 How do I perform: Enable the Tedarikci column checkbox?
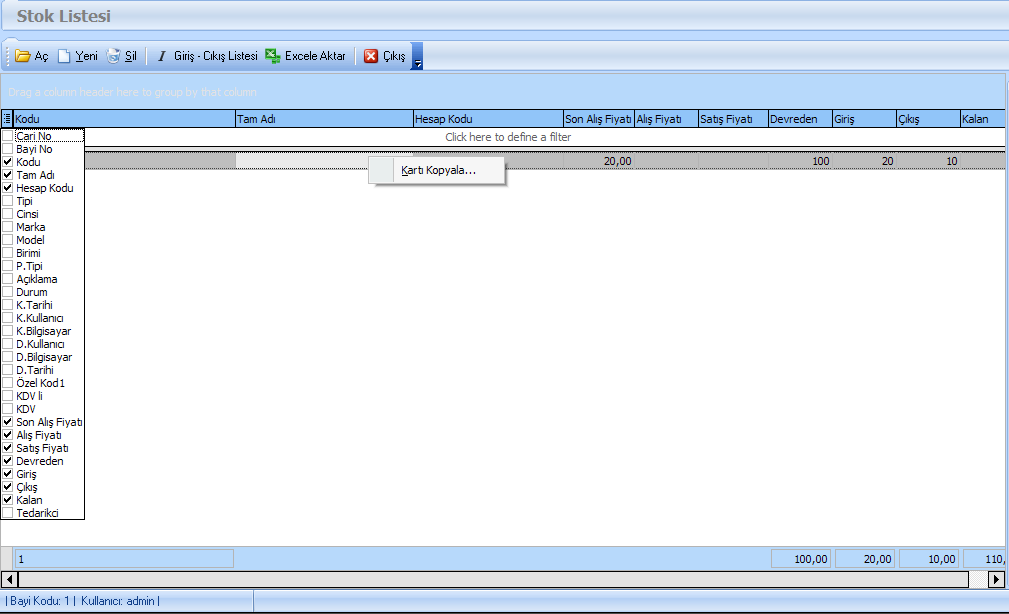pos(8,513)
